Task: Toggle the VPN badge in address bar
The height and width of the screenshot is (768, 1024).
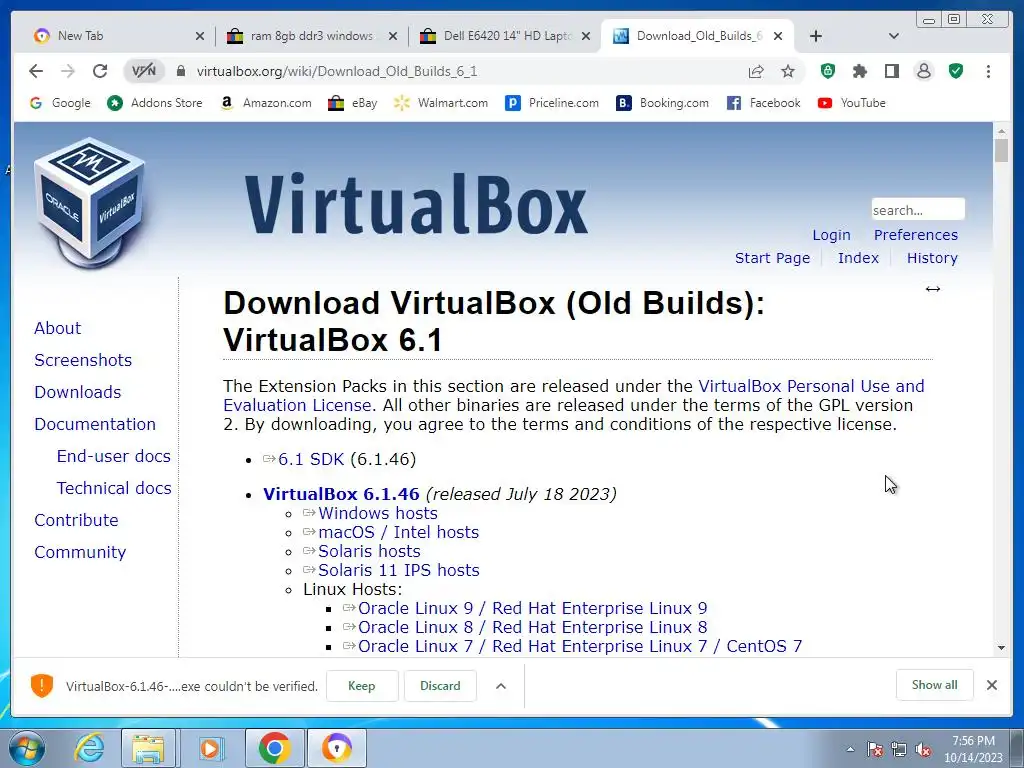Action: pos(144,71)
